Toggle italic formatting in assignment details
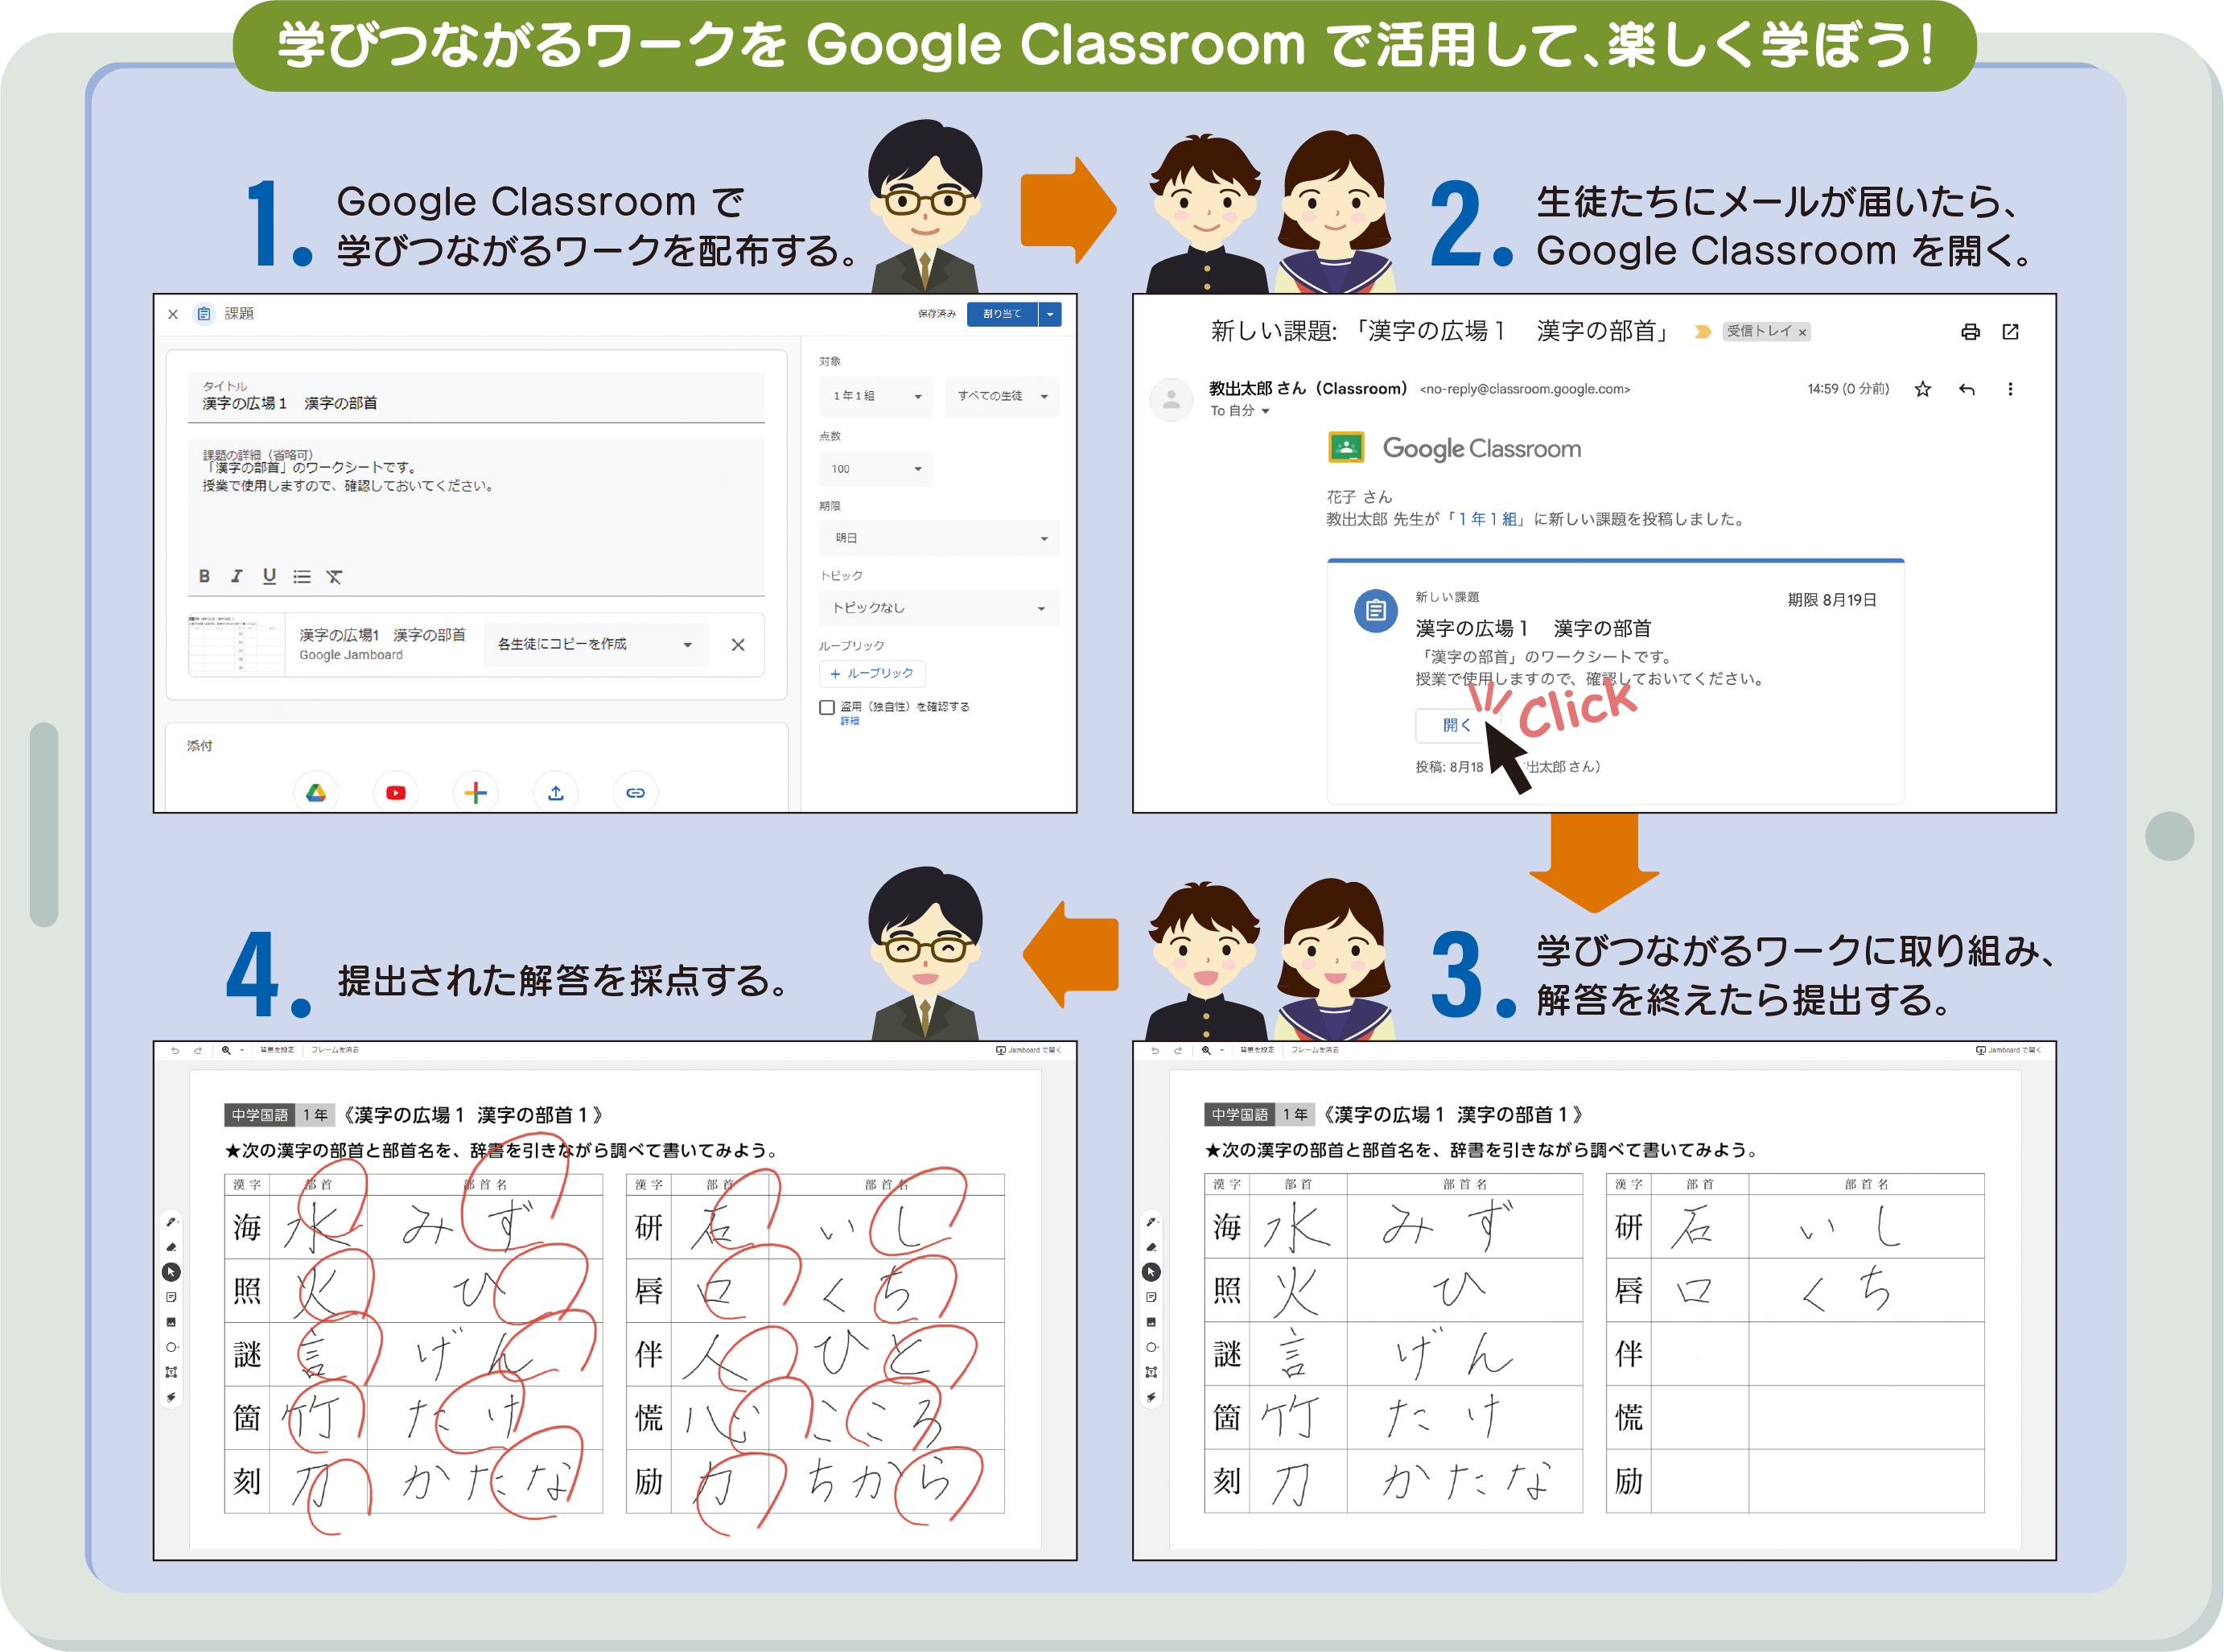 pos(236,576)
